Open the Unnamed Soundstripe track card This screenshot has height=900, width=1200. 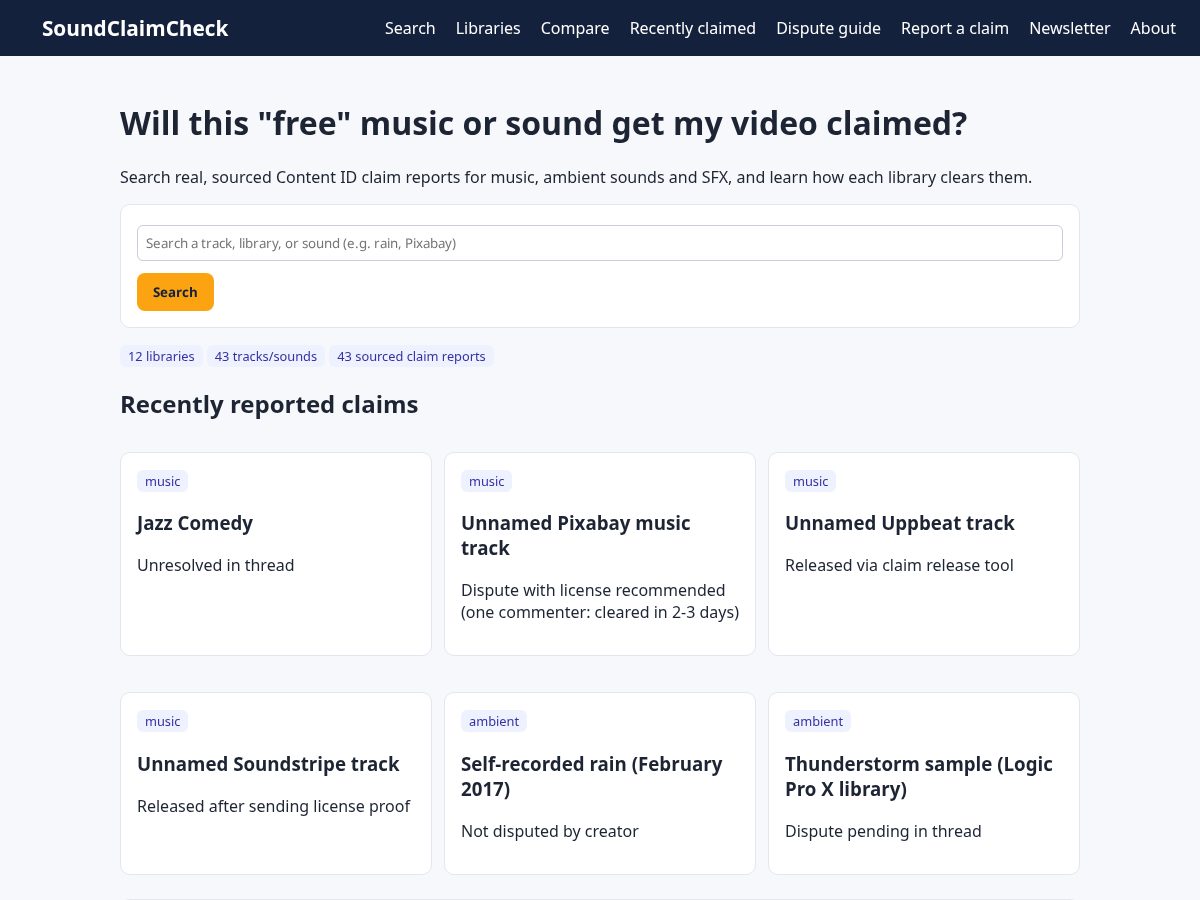[276, 784]
